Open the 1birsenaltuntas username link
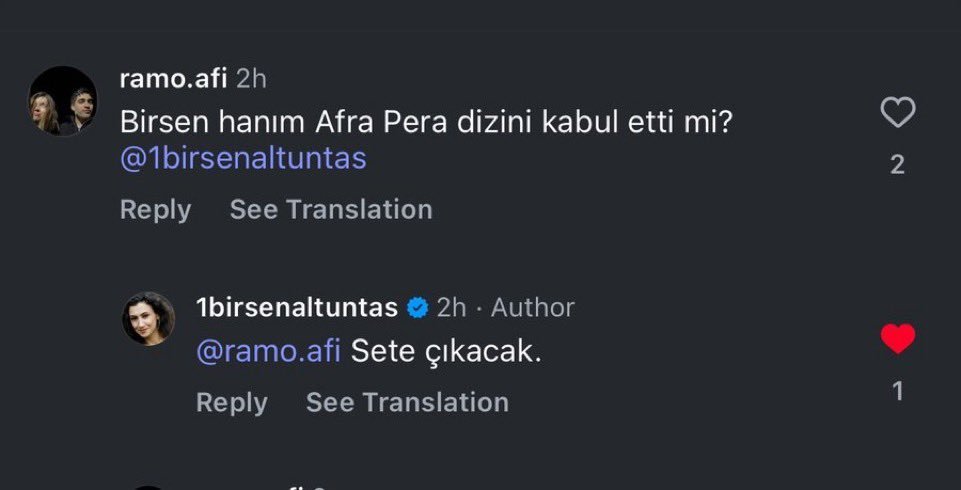961x490 pixels. point(297,308)
